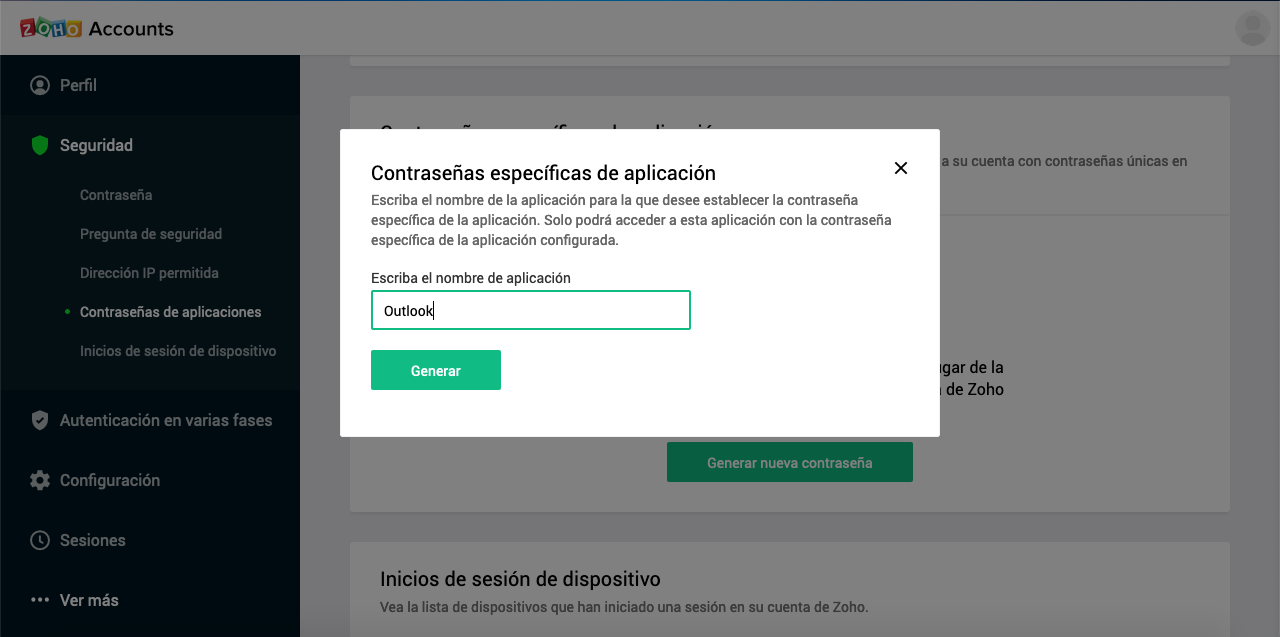Open the user avatar menu

click(1252, 28)
